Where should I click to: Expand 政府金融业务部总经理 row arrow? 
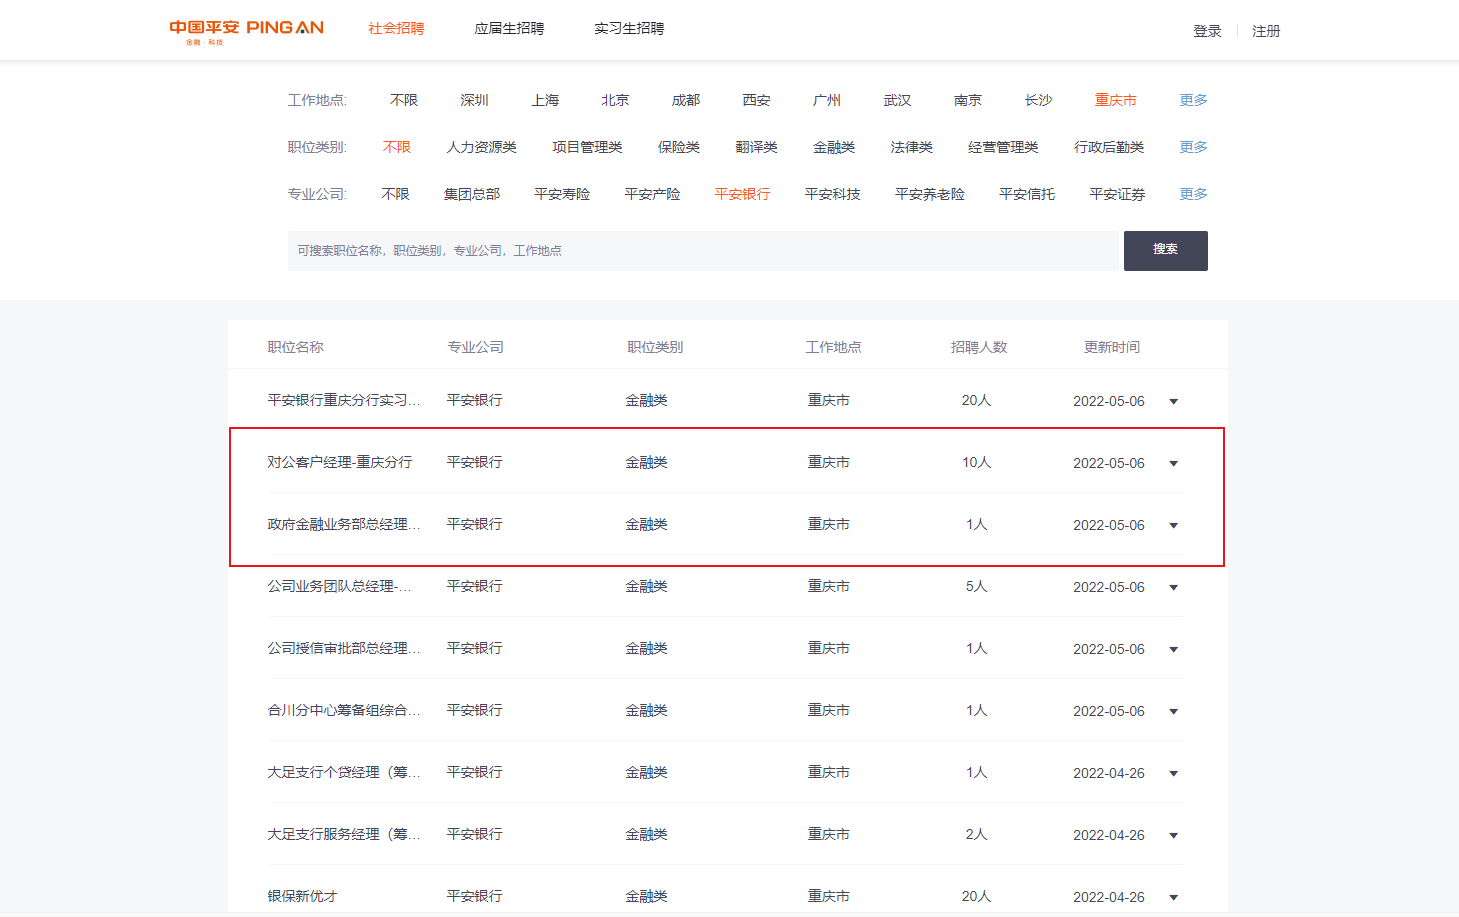tap(1174, 526)
